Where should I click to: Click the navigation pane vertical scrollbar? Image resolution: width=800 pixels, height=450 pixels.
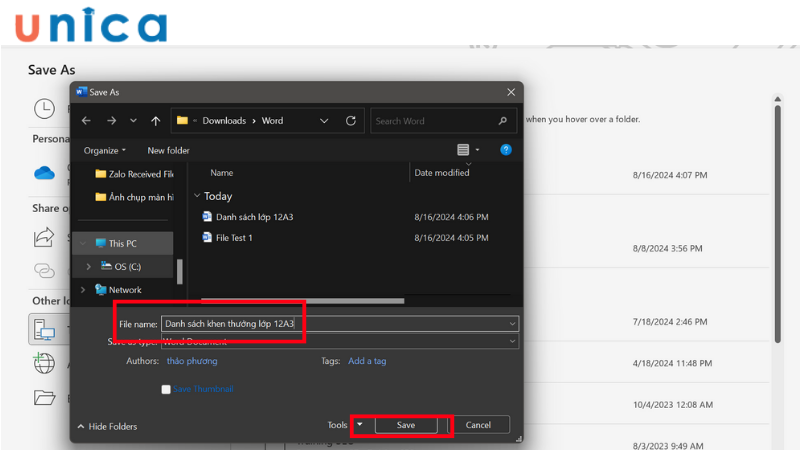[180, 270]
